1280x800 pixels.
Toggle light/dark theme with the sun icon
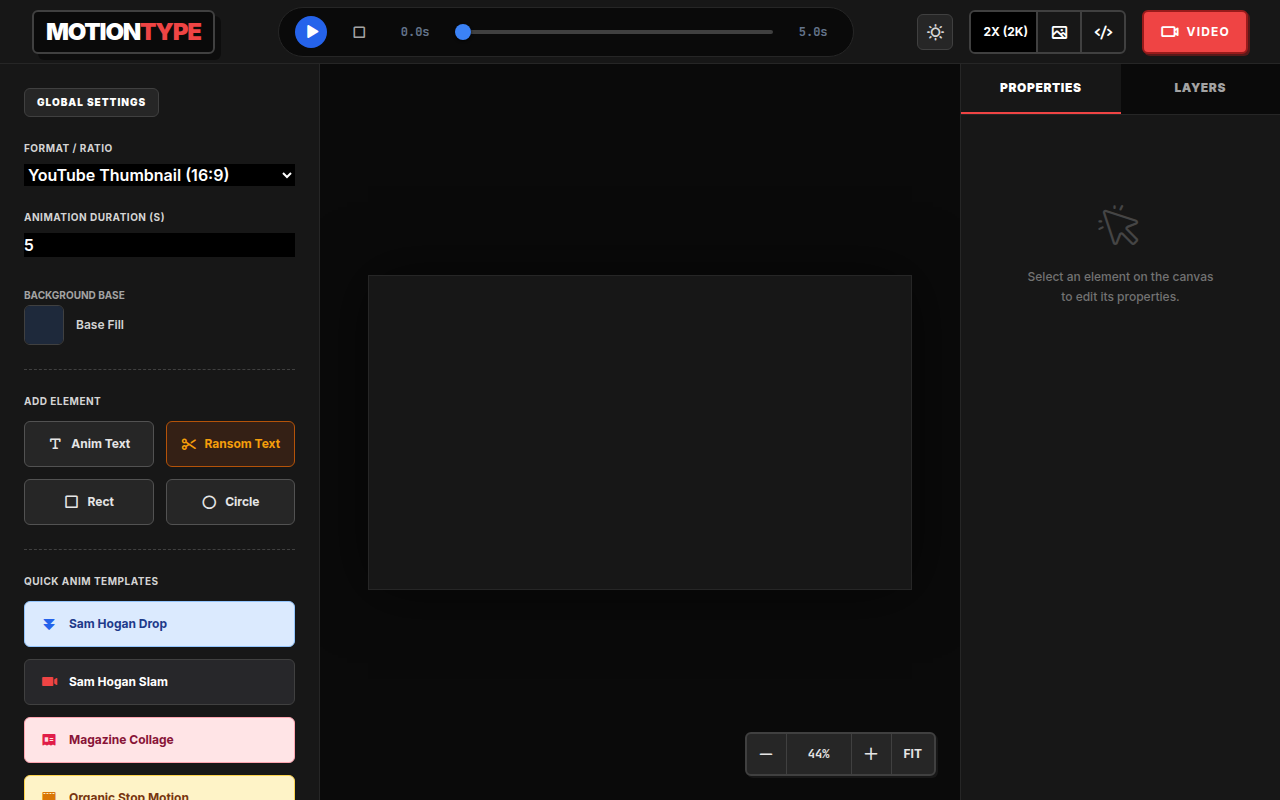(x=935, y=32)
